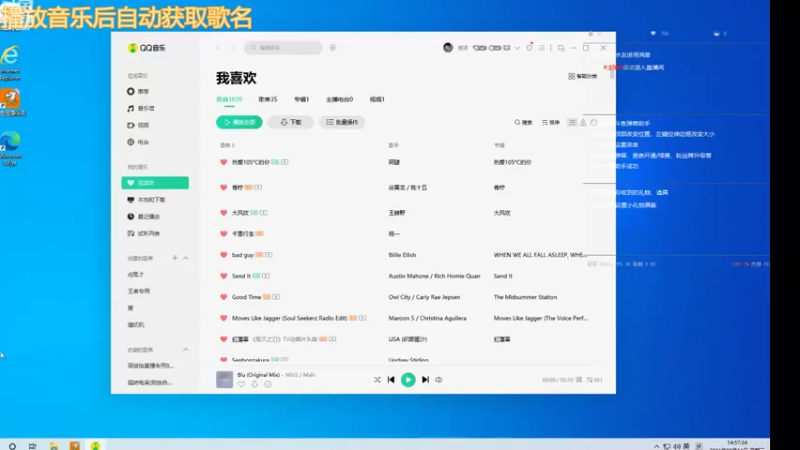
Task: Unlike bad guy via its heart icon
Action: pyautogui.click(x=223, y=255)
